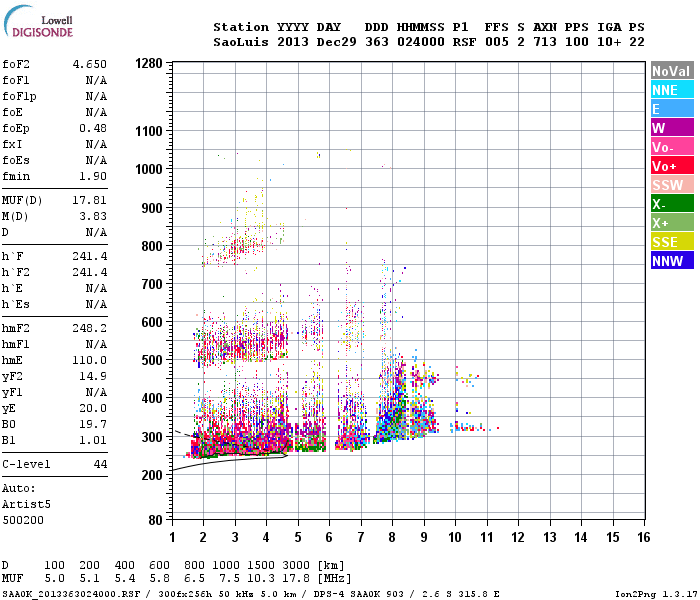Click the 10 MHz x-axis label
The width and height of the screenshot is (700, 600).
point(455,537)
